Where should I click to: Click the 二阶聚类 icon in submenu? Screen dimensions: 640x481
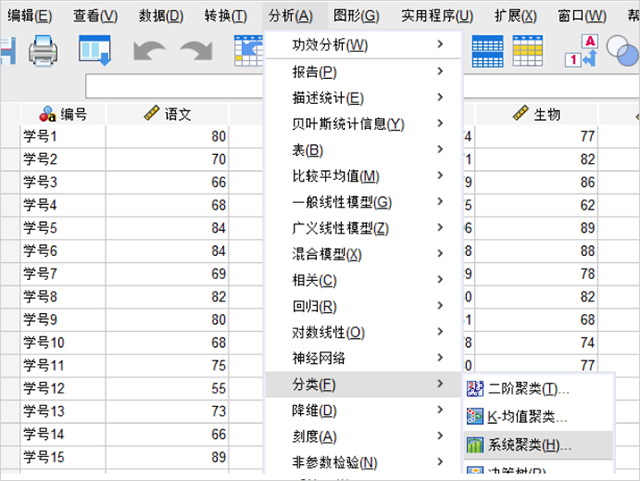474,389
